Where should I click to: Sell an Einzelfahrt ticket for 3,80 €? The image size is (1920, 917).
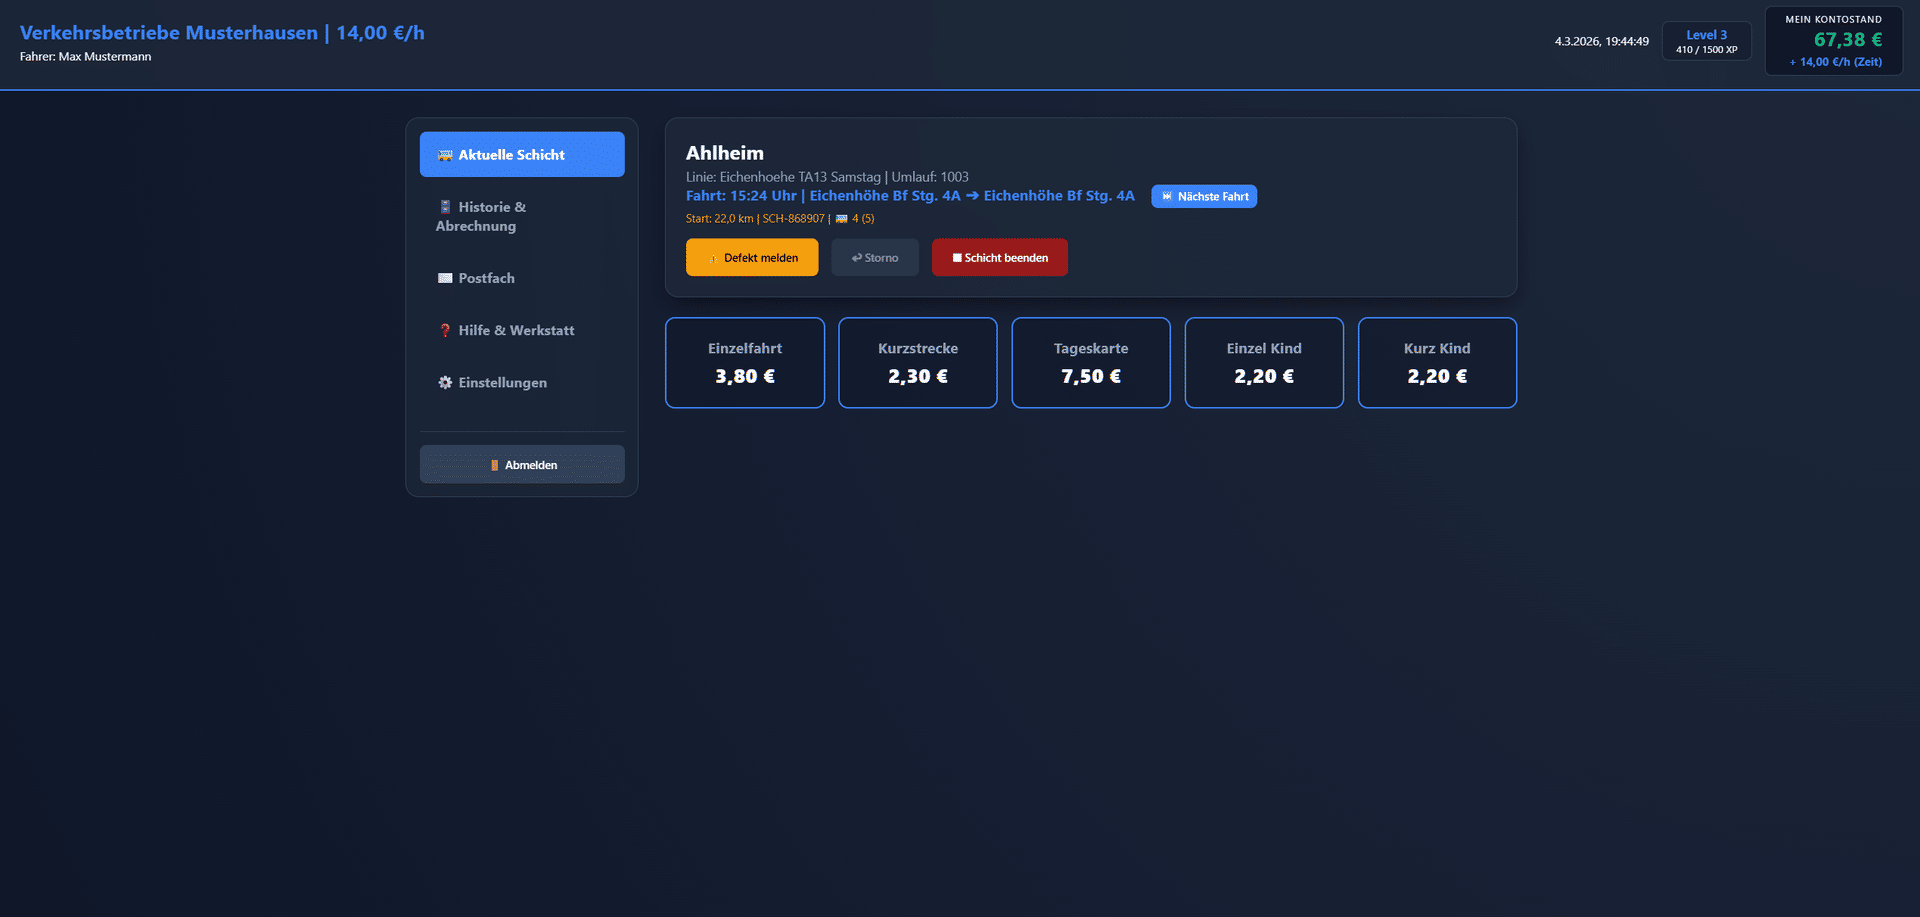pos(744,363)
